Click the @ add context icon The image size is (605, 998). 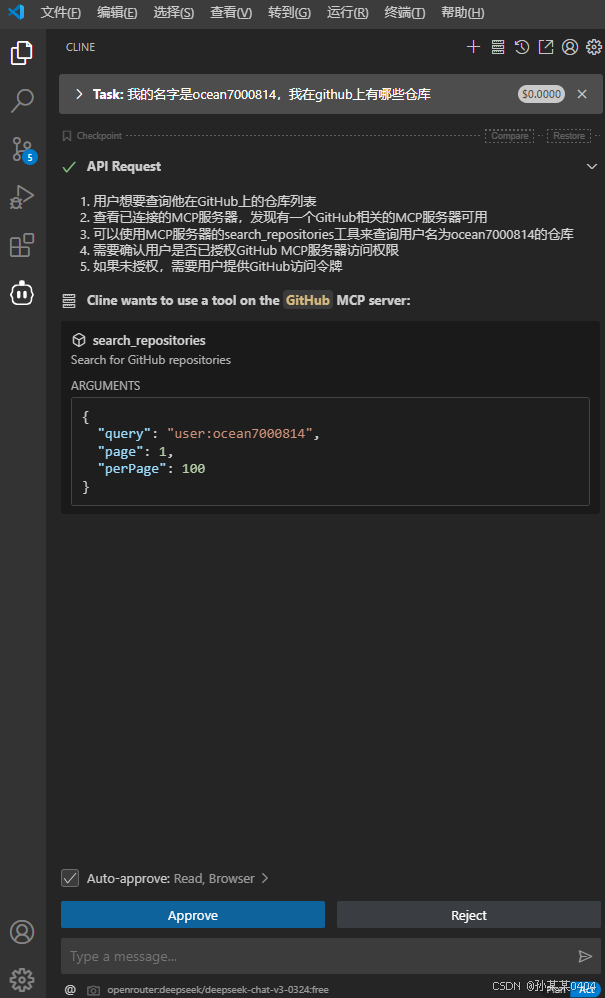pyautogui.click(x=70, y=990)
